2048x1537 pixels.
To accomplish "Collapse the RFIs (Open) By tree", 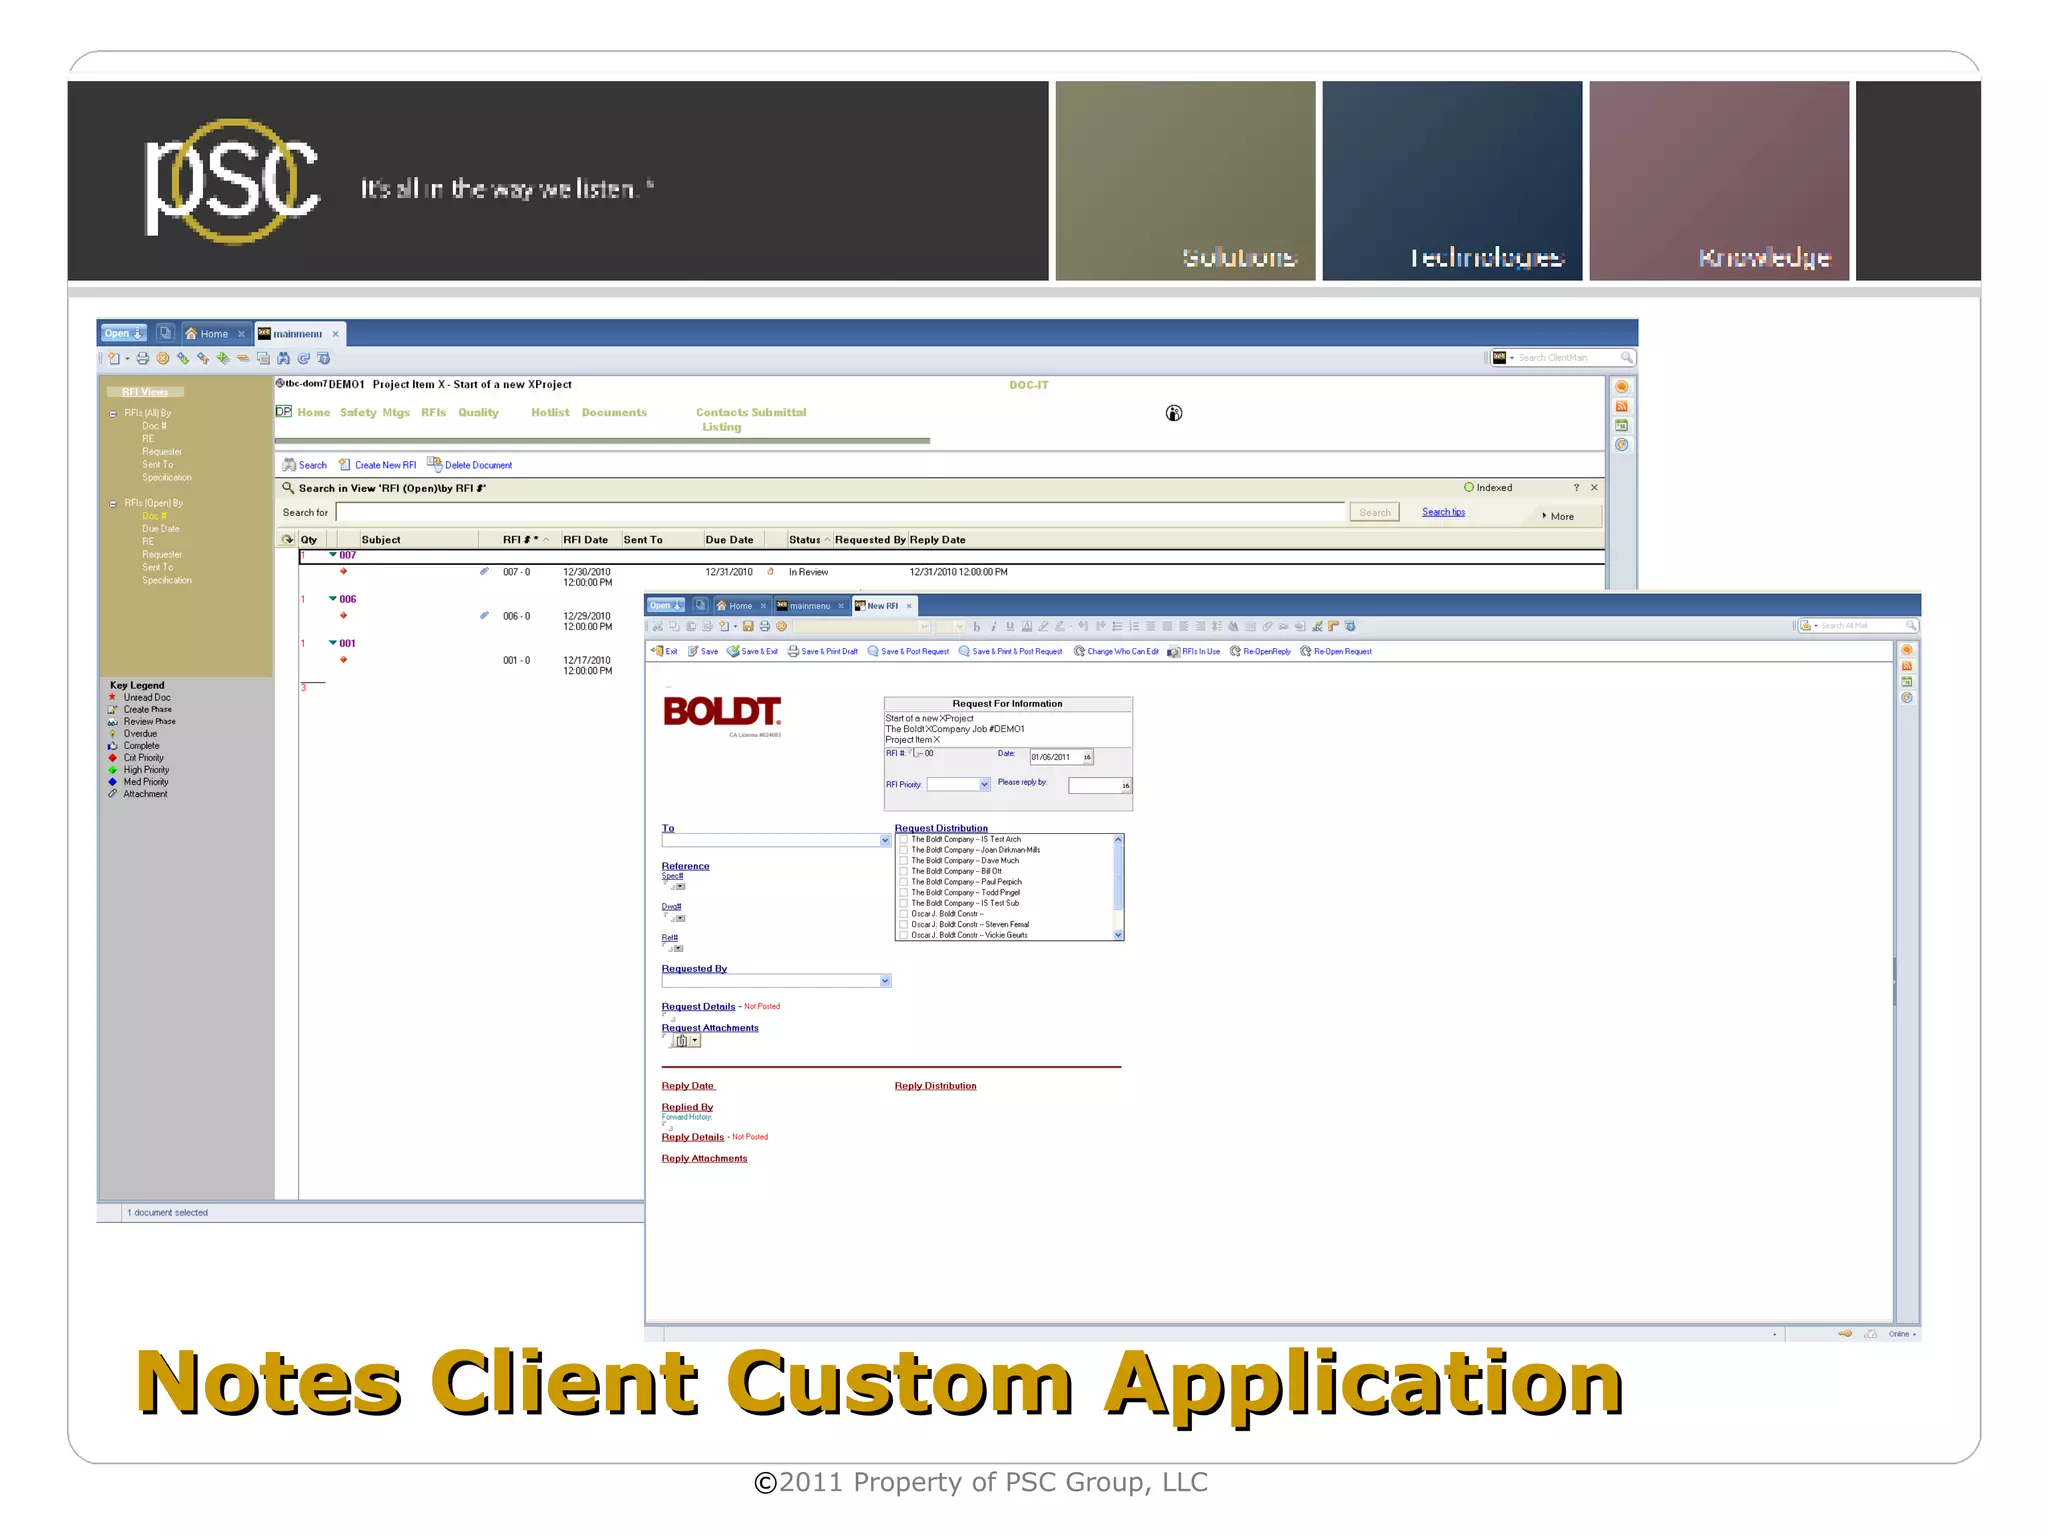I will click(113, 504).
